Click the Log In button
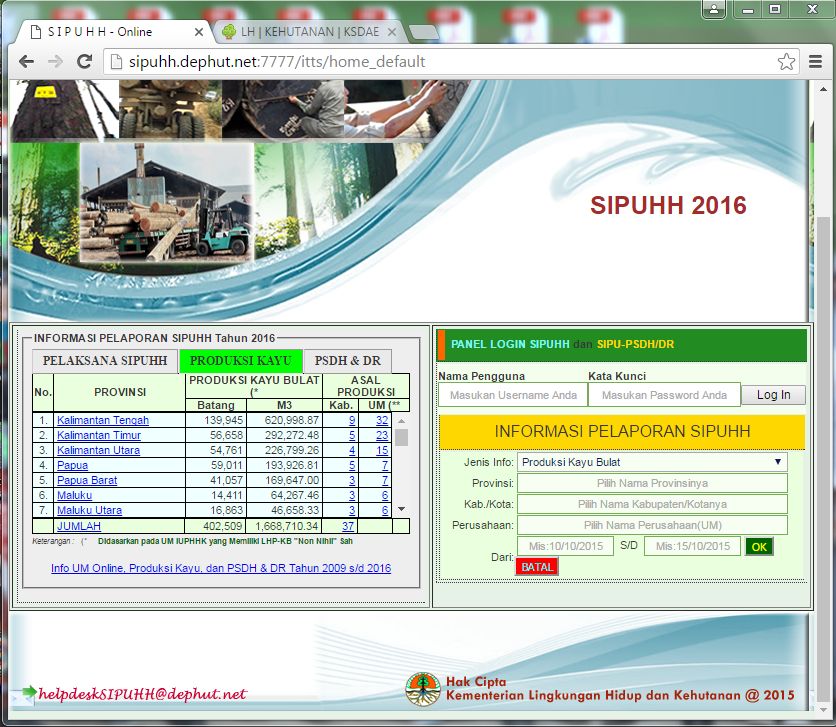The image size is (836, 727). (x=774, y=395)
